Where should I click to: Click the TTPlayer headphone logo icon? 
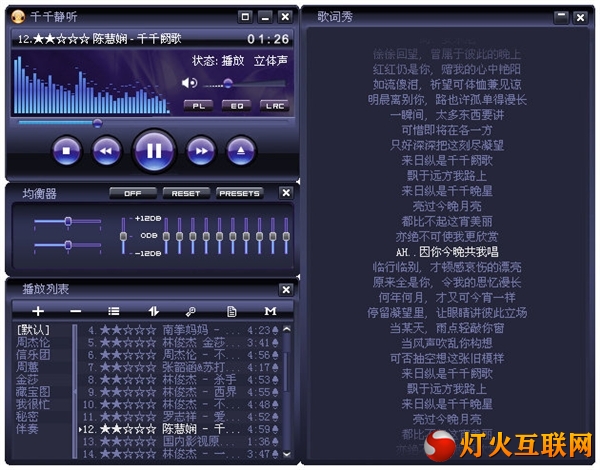[18, 16]
